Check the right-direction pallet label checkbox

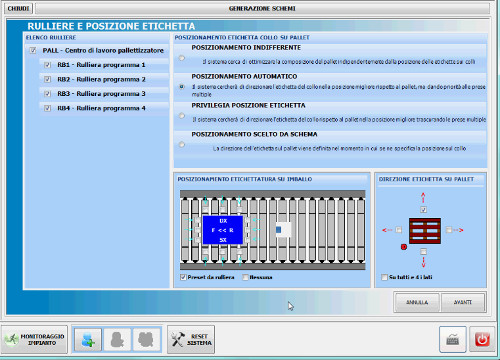click(x=449, y=230)
